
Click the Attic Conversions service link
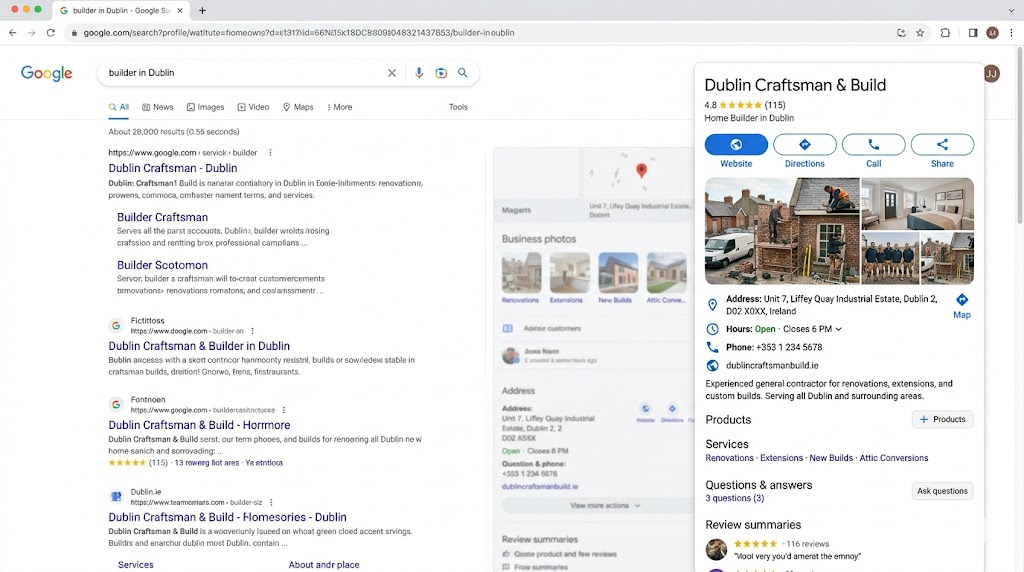893,458
